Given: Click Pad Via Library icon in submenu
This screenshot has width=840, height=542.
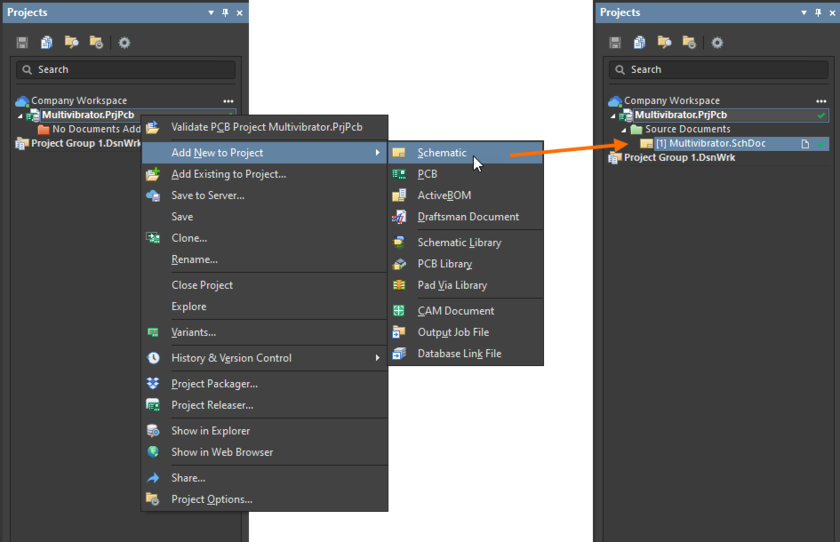Looking at the screenshot, I should click(399, 285).
